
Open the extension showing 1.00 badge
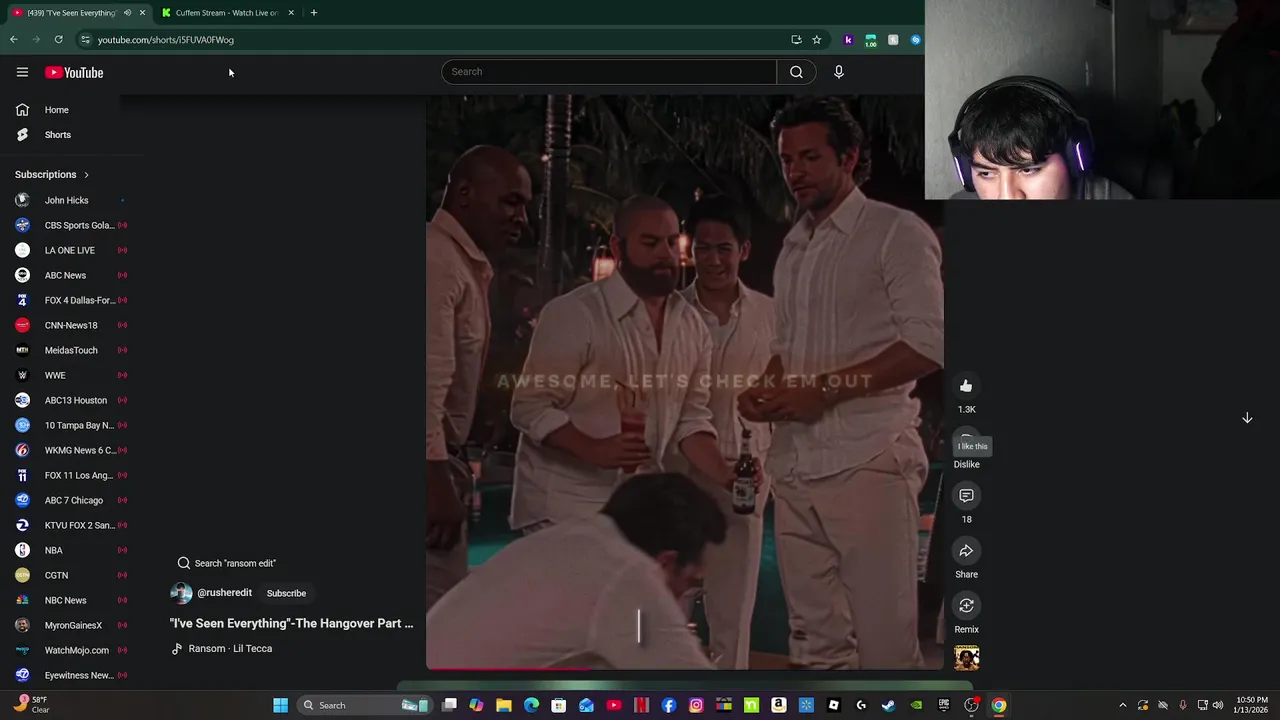(871, 40)
